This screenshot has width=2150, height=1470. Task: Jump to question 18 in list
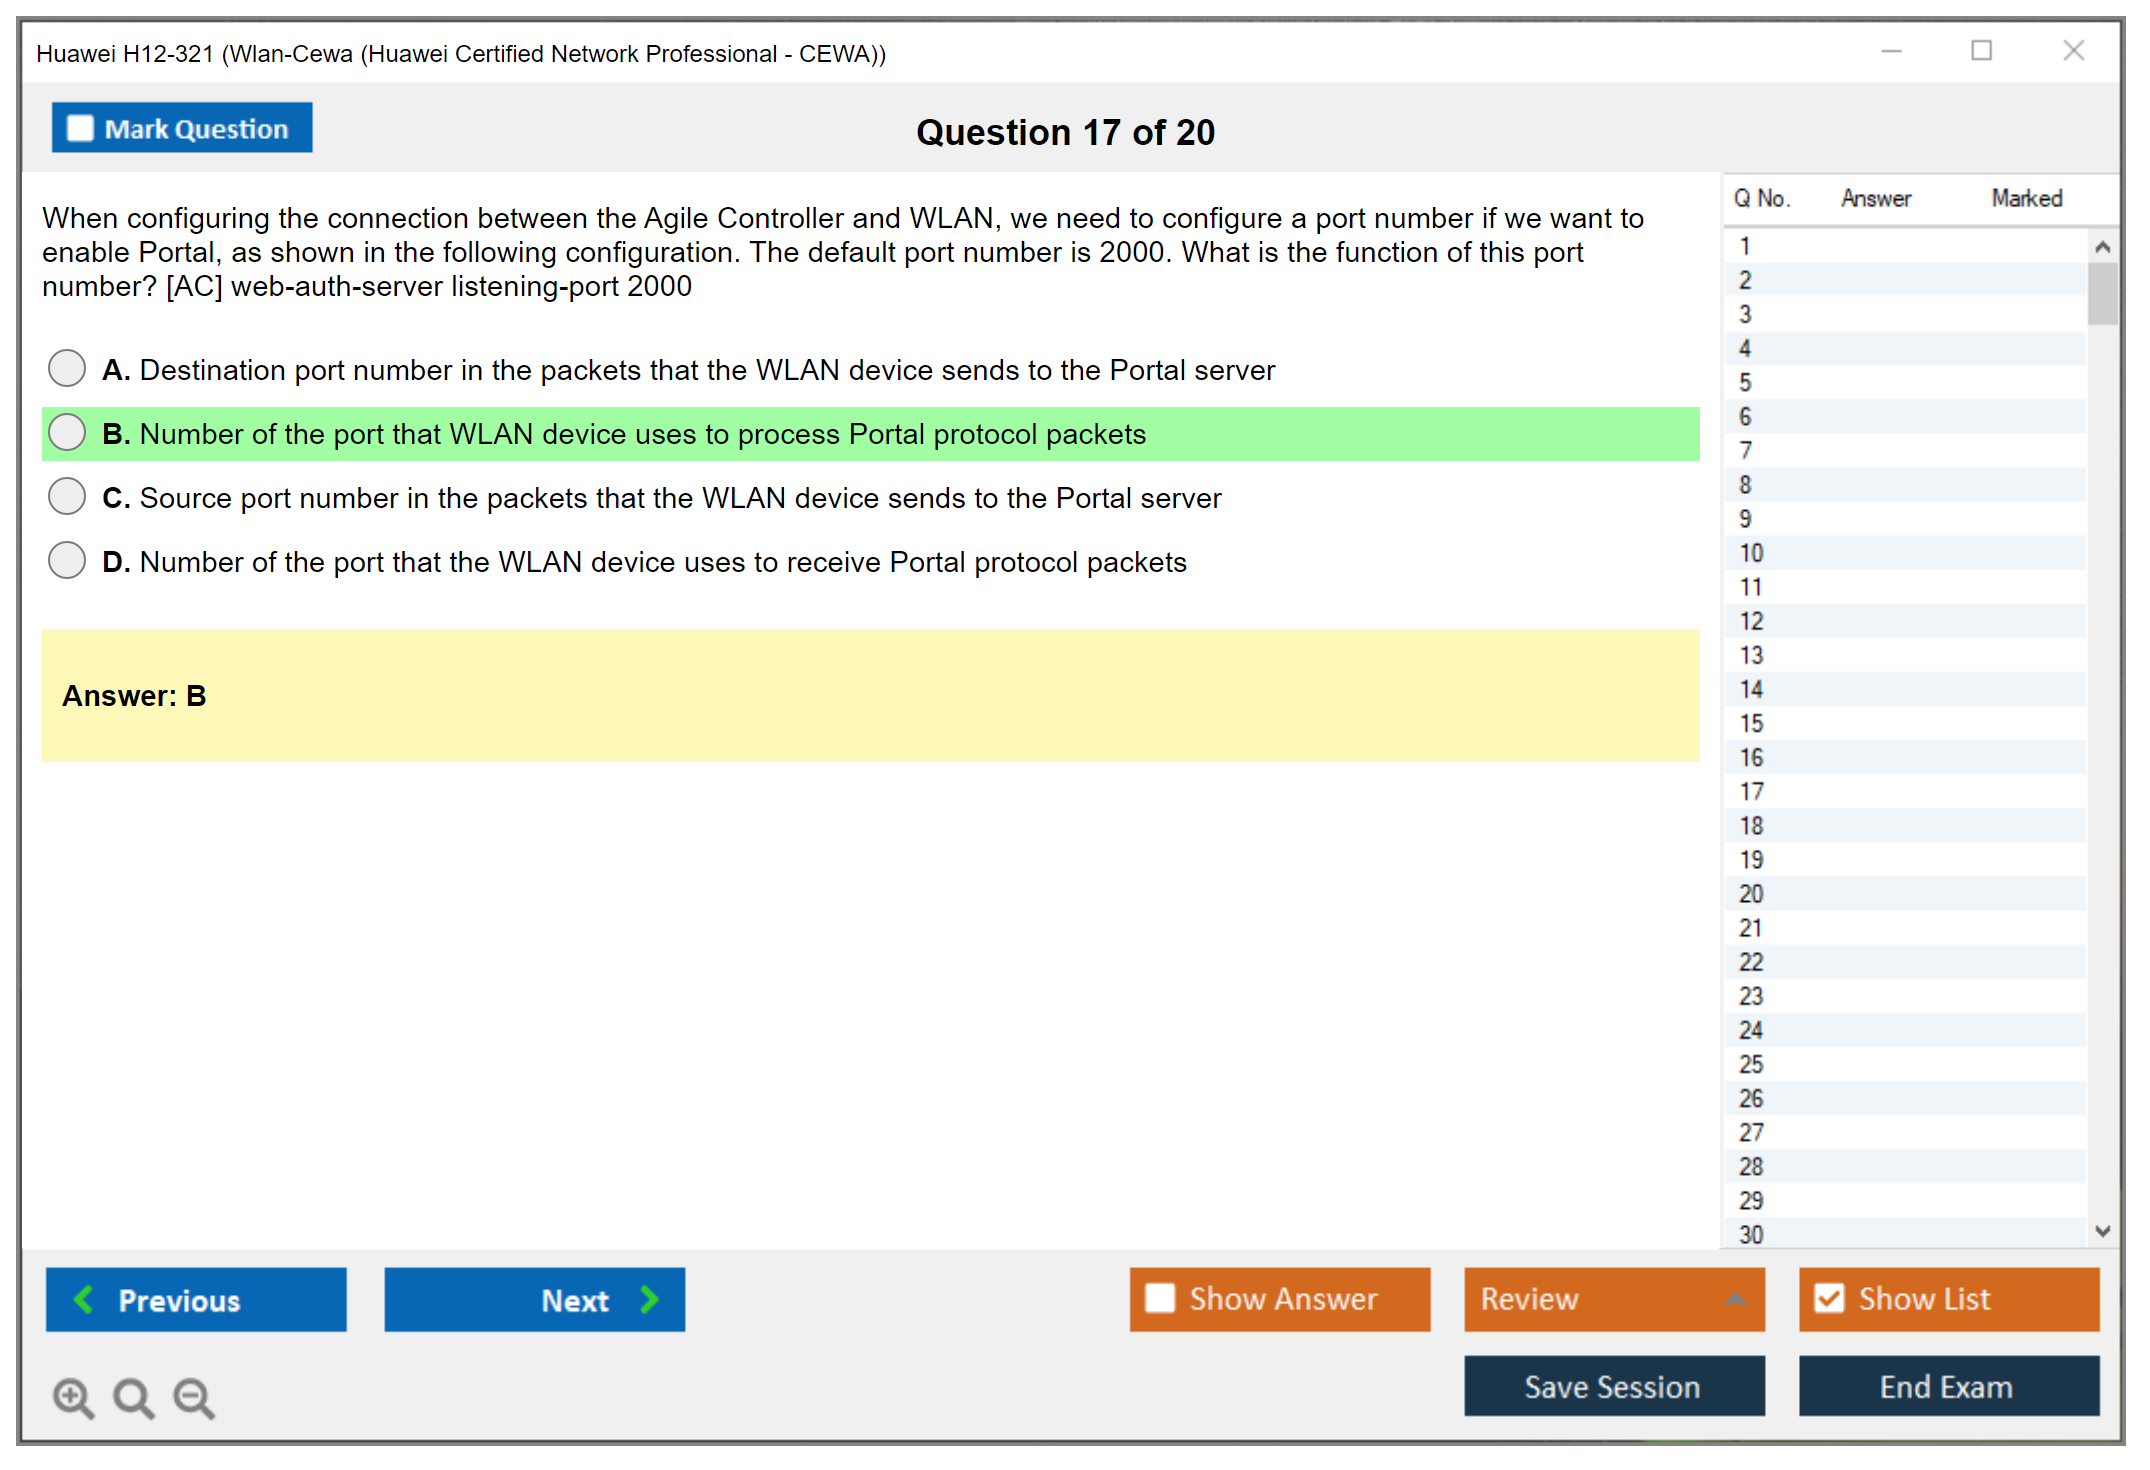point(1751,825)
